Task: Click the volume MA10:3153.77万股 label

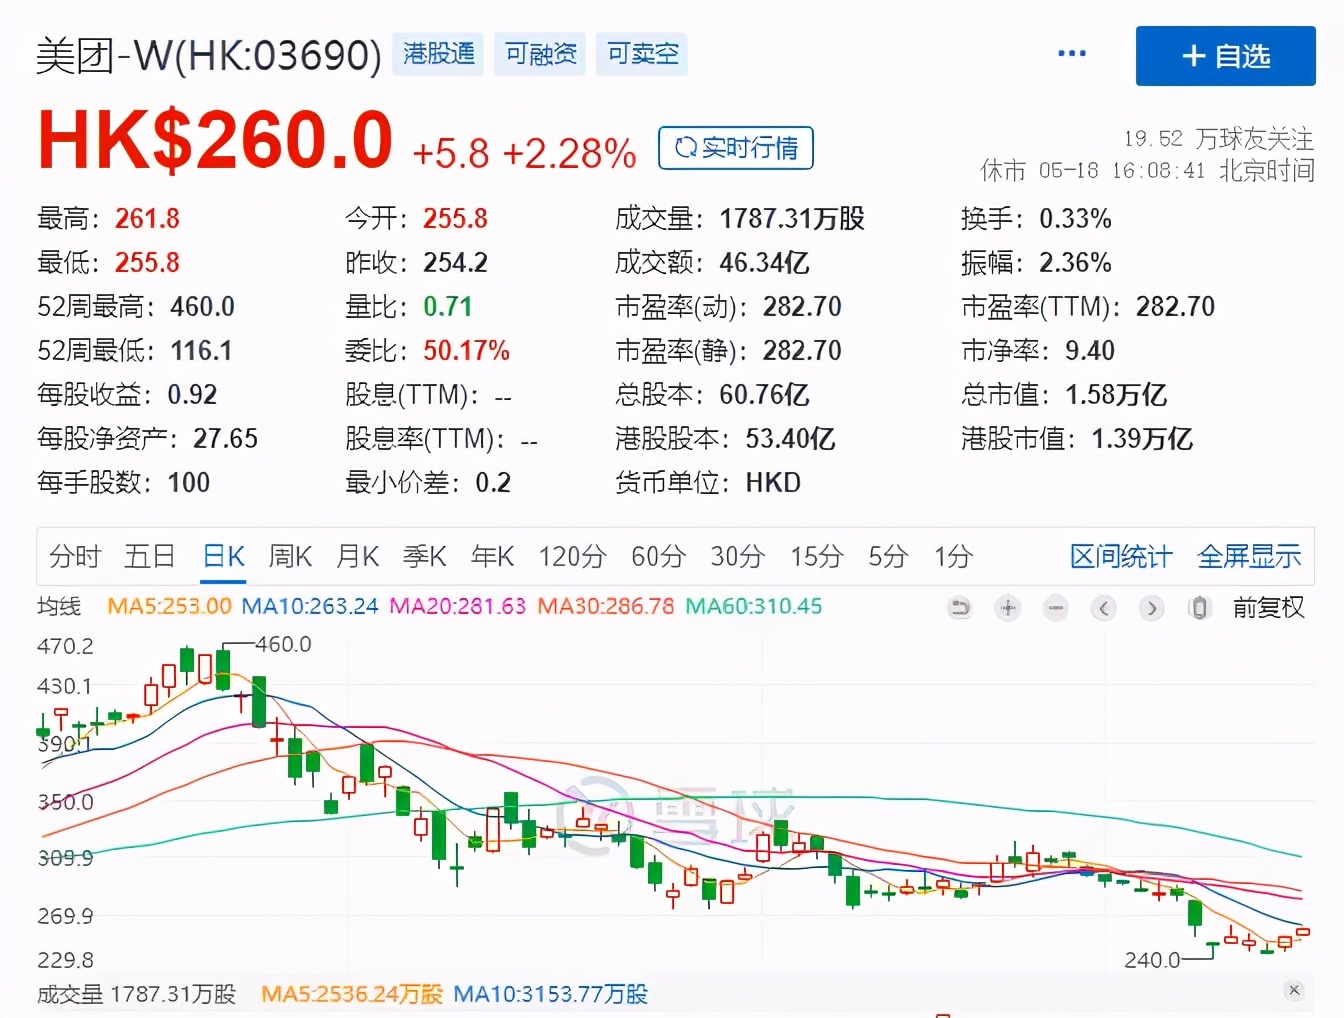Action: [x=550, y=994]
